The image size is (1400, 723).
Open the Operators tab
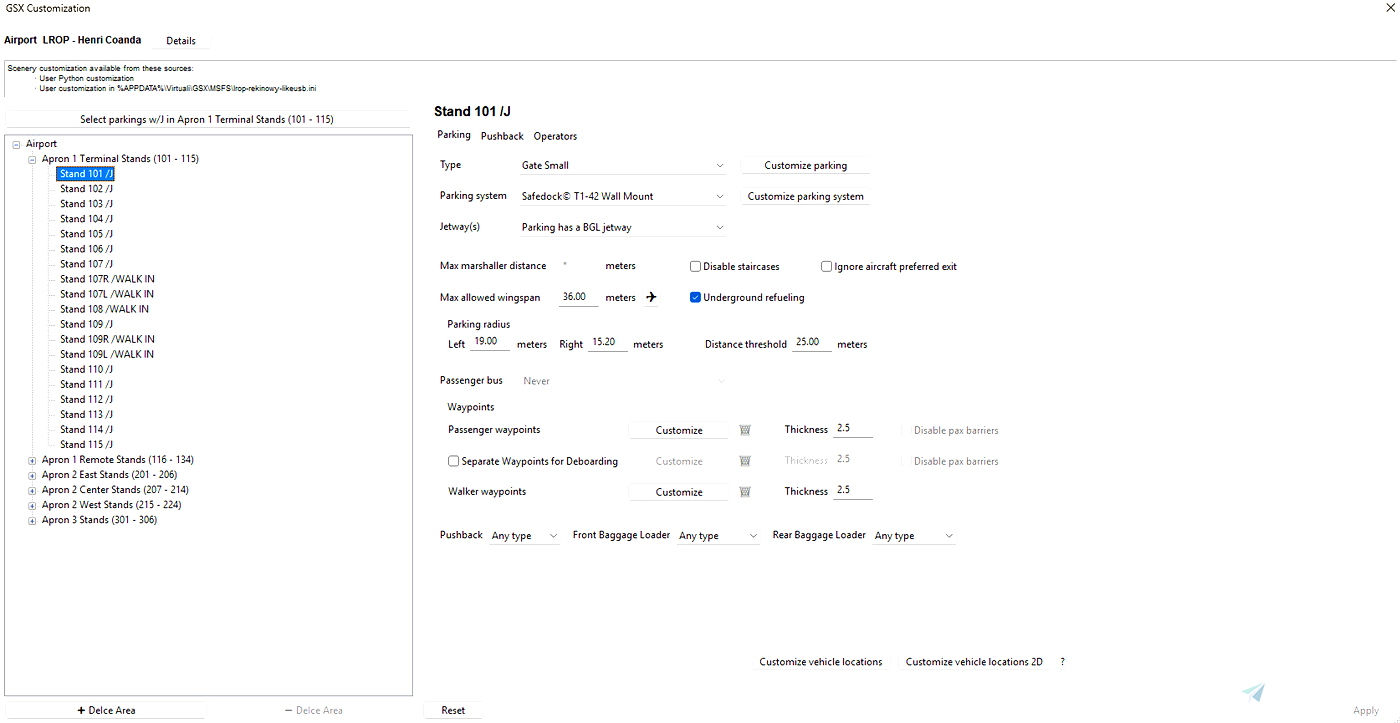point(555,135)
